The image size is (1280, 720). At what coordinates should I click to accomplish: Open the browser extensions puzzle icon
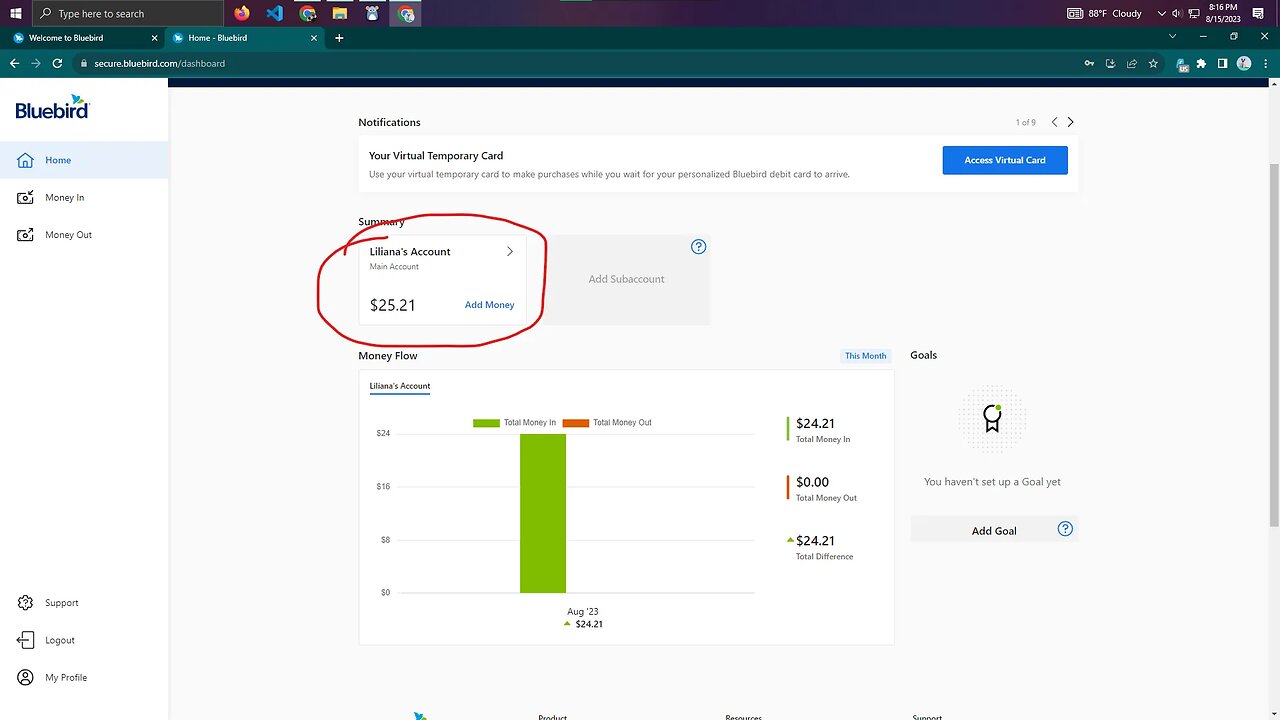click(x=1201, y=63)
